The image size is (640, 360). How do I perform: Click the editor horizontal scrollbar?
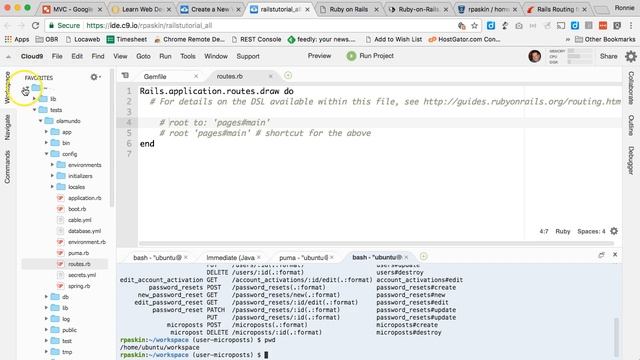376,244
